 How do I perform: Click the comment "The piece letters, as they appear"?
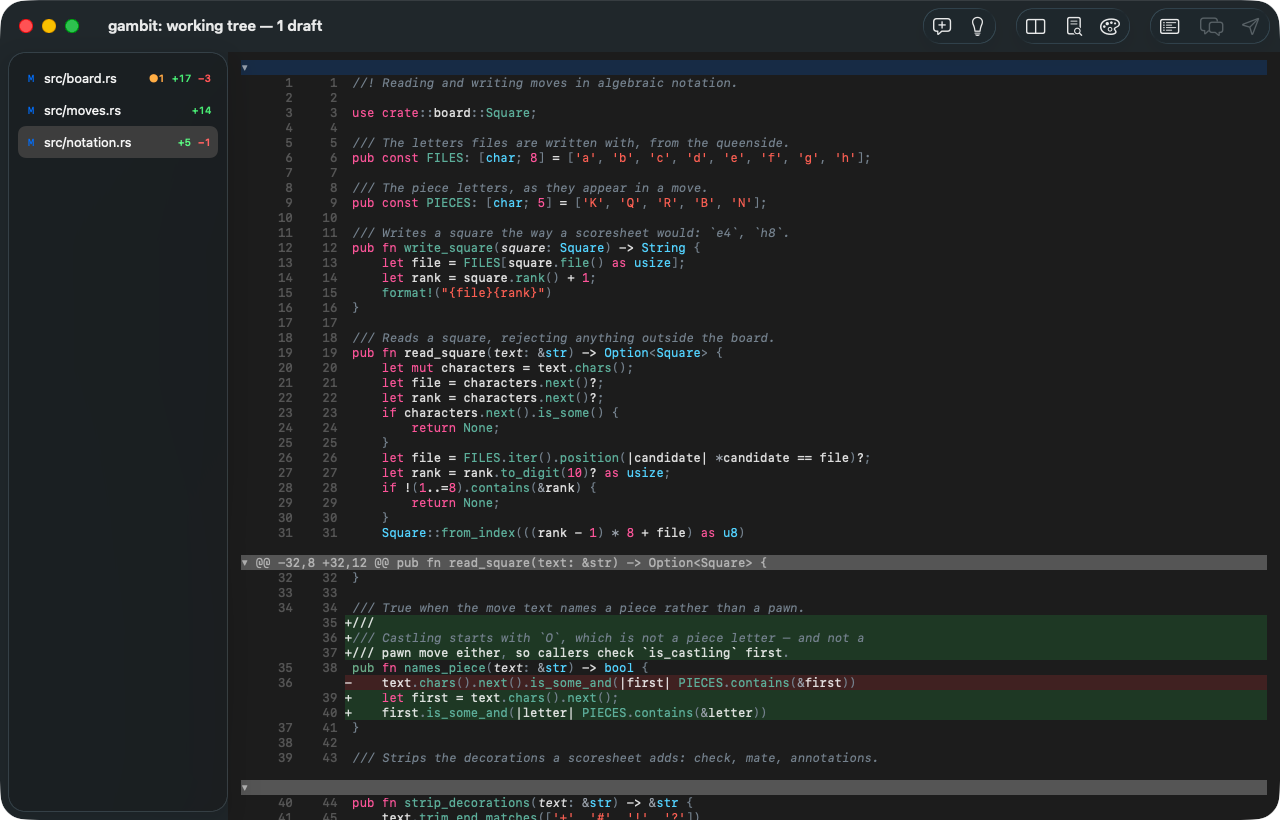click(x=530, y=188)
